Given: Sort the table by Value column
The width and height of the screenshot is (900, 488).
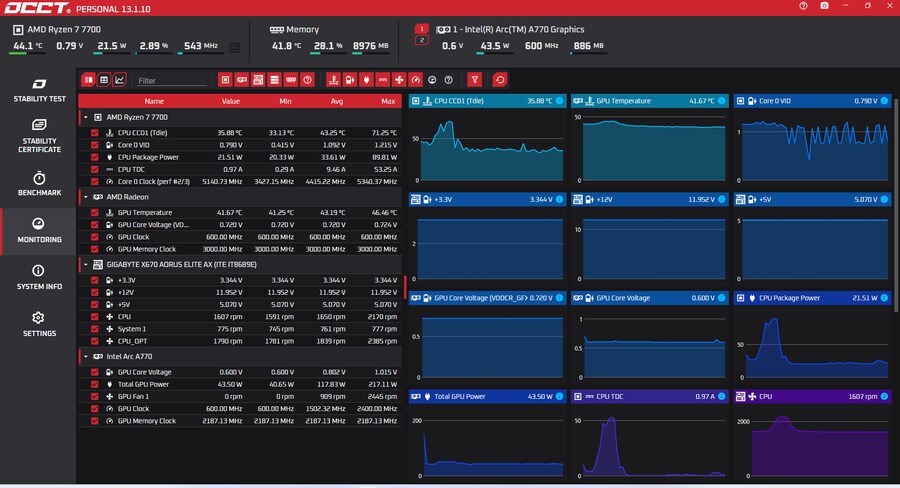Looking at the screenshot, I should click(230, 101).
